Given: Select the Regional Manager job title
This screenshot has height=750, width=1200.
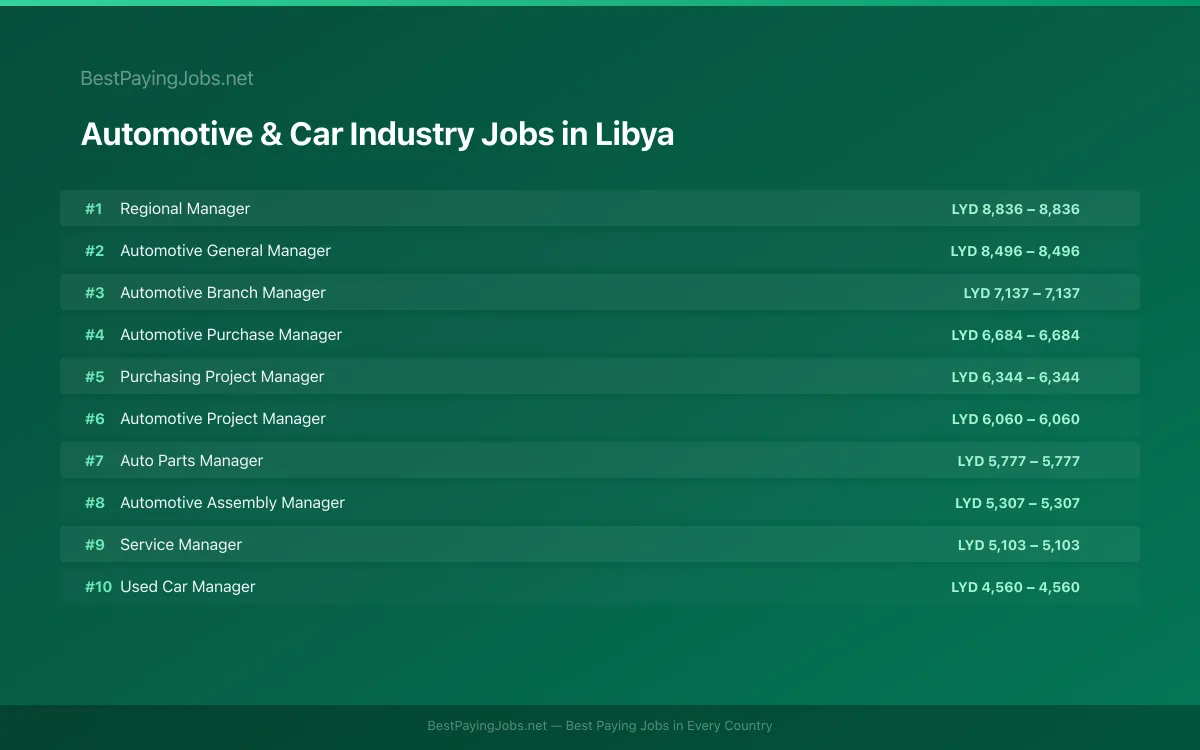Looking at the screenshot, I should point(185,209).
